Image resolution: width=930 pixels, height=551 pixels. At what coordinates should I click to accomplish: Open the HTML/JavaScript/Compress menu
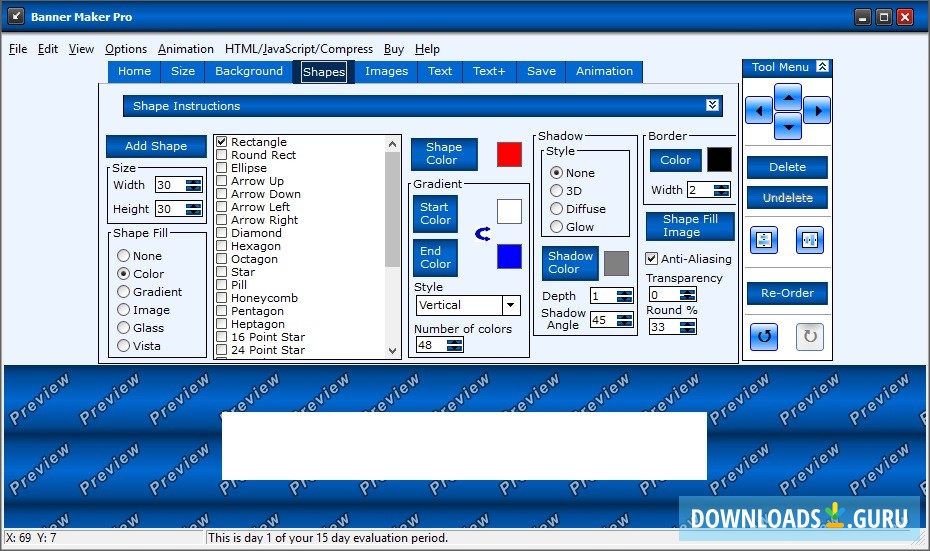(299, 49)
